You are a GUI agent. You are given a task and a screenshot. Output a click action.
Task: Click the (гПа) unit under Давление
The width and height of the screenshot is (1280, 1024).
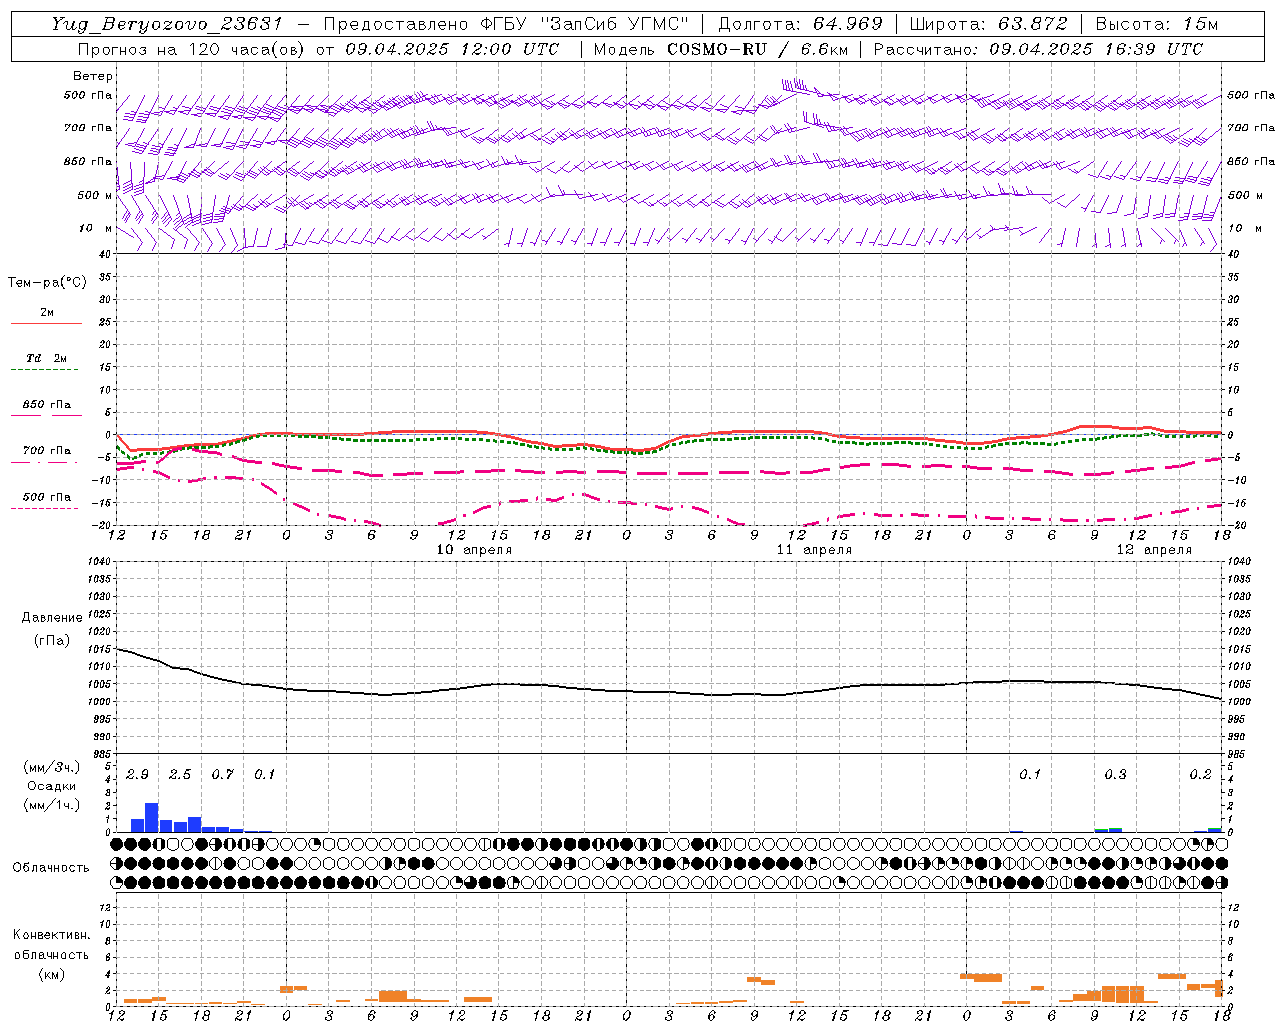tap(52, 641)
